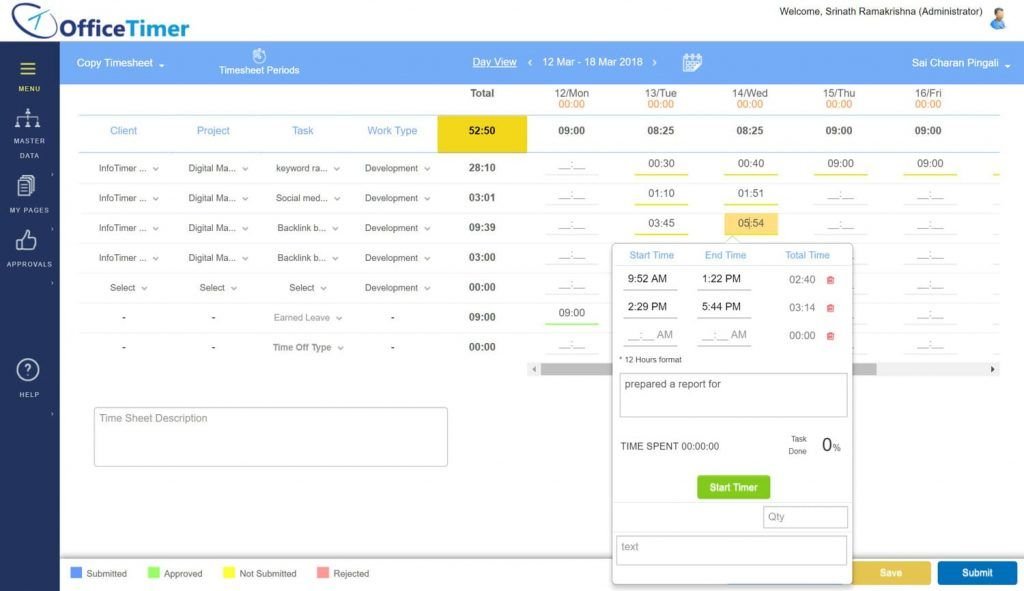Click the green Approved legend swatch
Viewport: 1024px width, 591px height.
click(x=156, y=572)
